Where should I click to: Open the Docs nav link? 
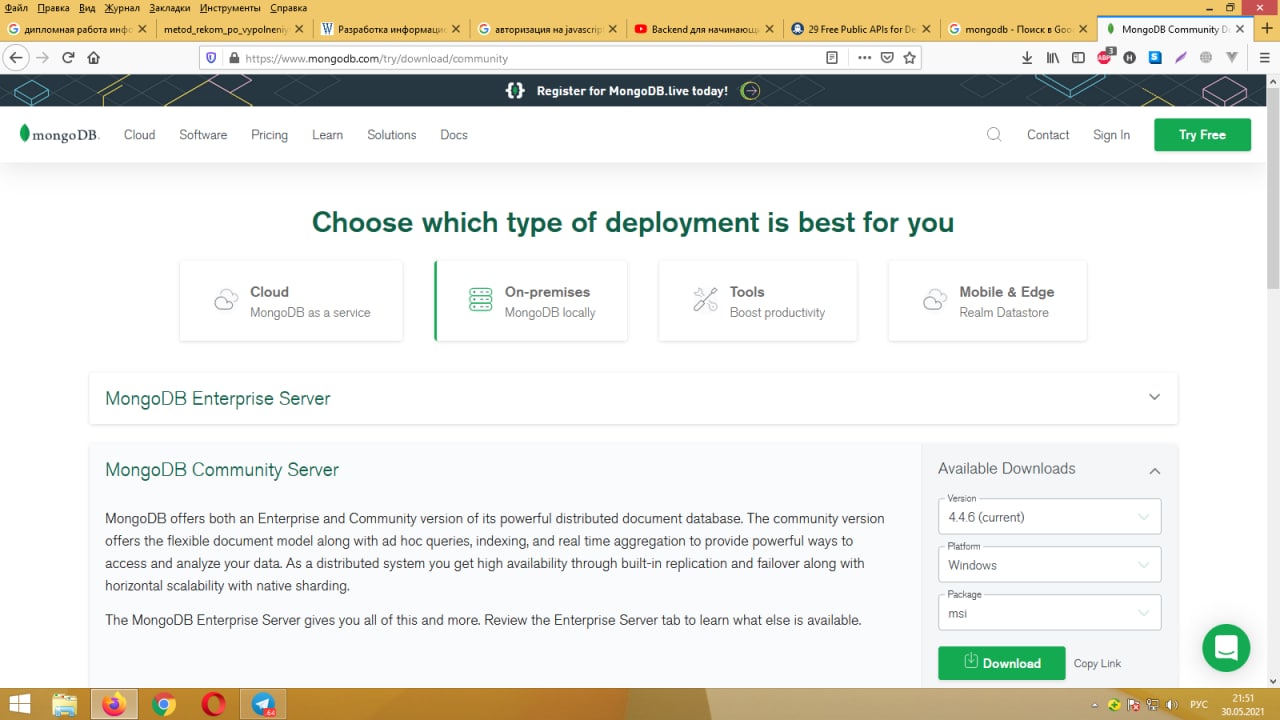click(454, 135)
